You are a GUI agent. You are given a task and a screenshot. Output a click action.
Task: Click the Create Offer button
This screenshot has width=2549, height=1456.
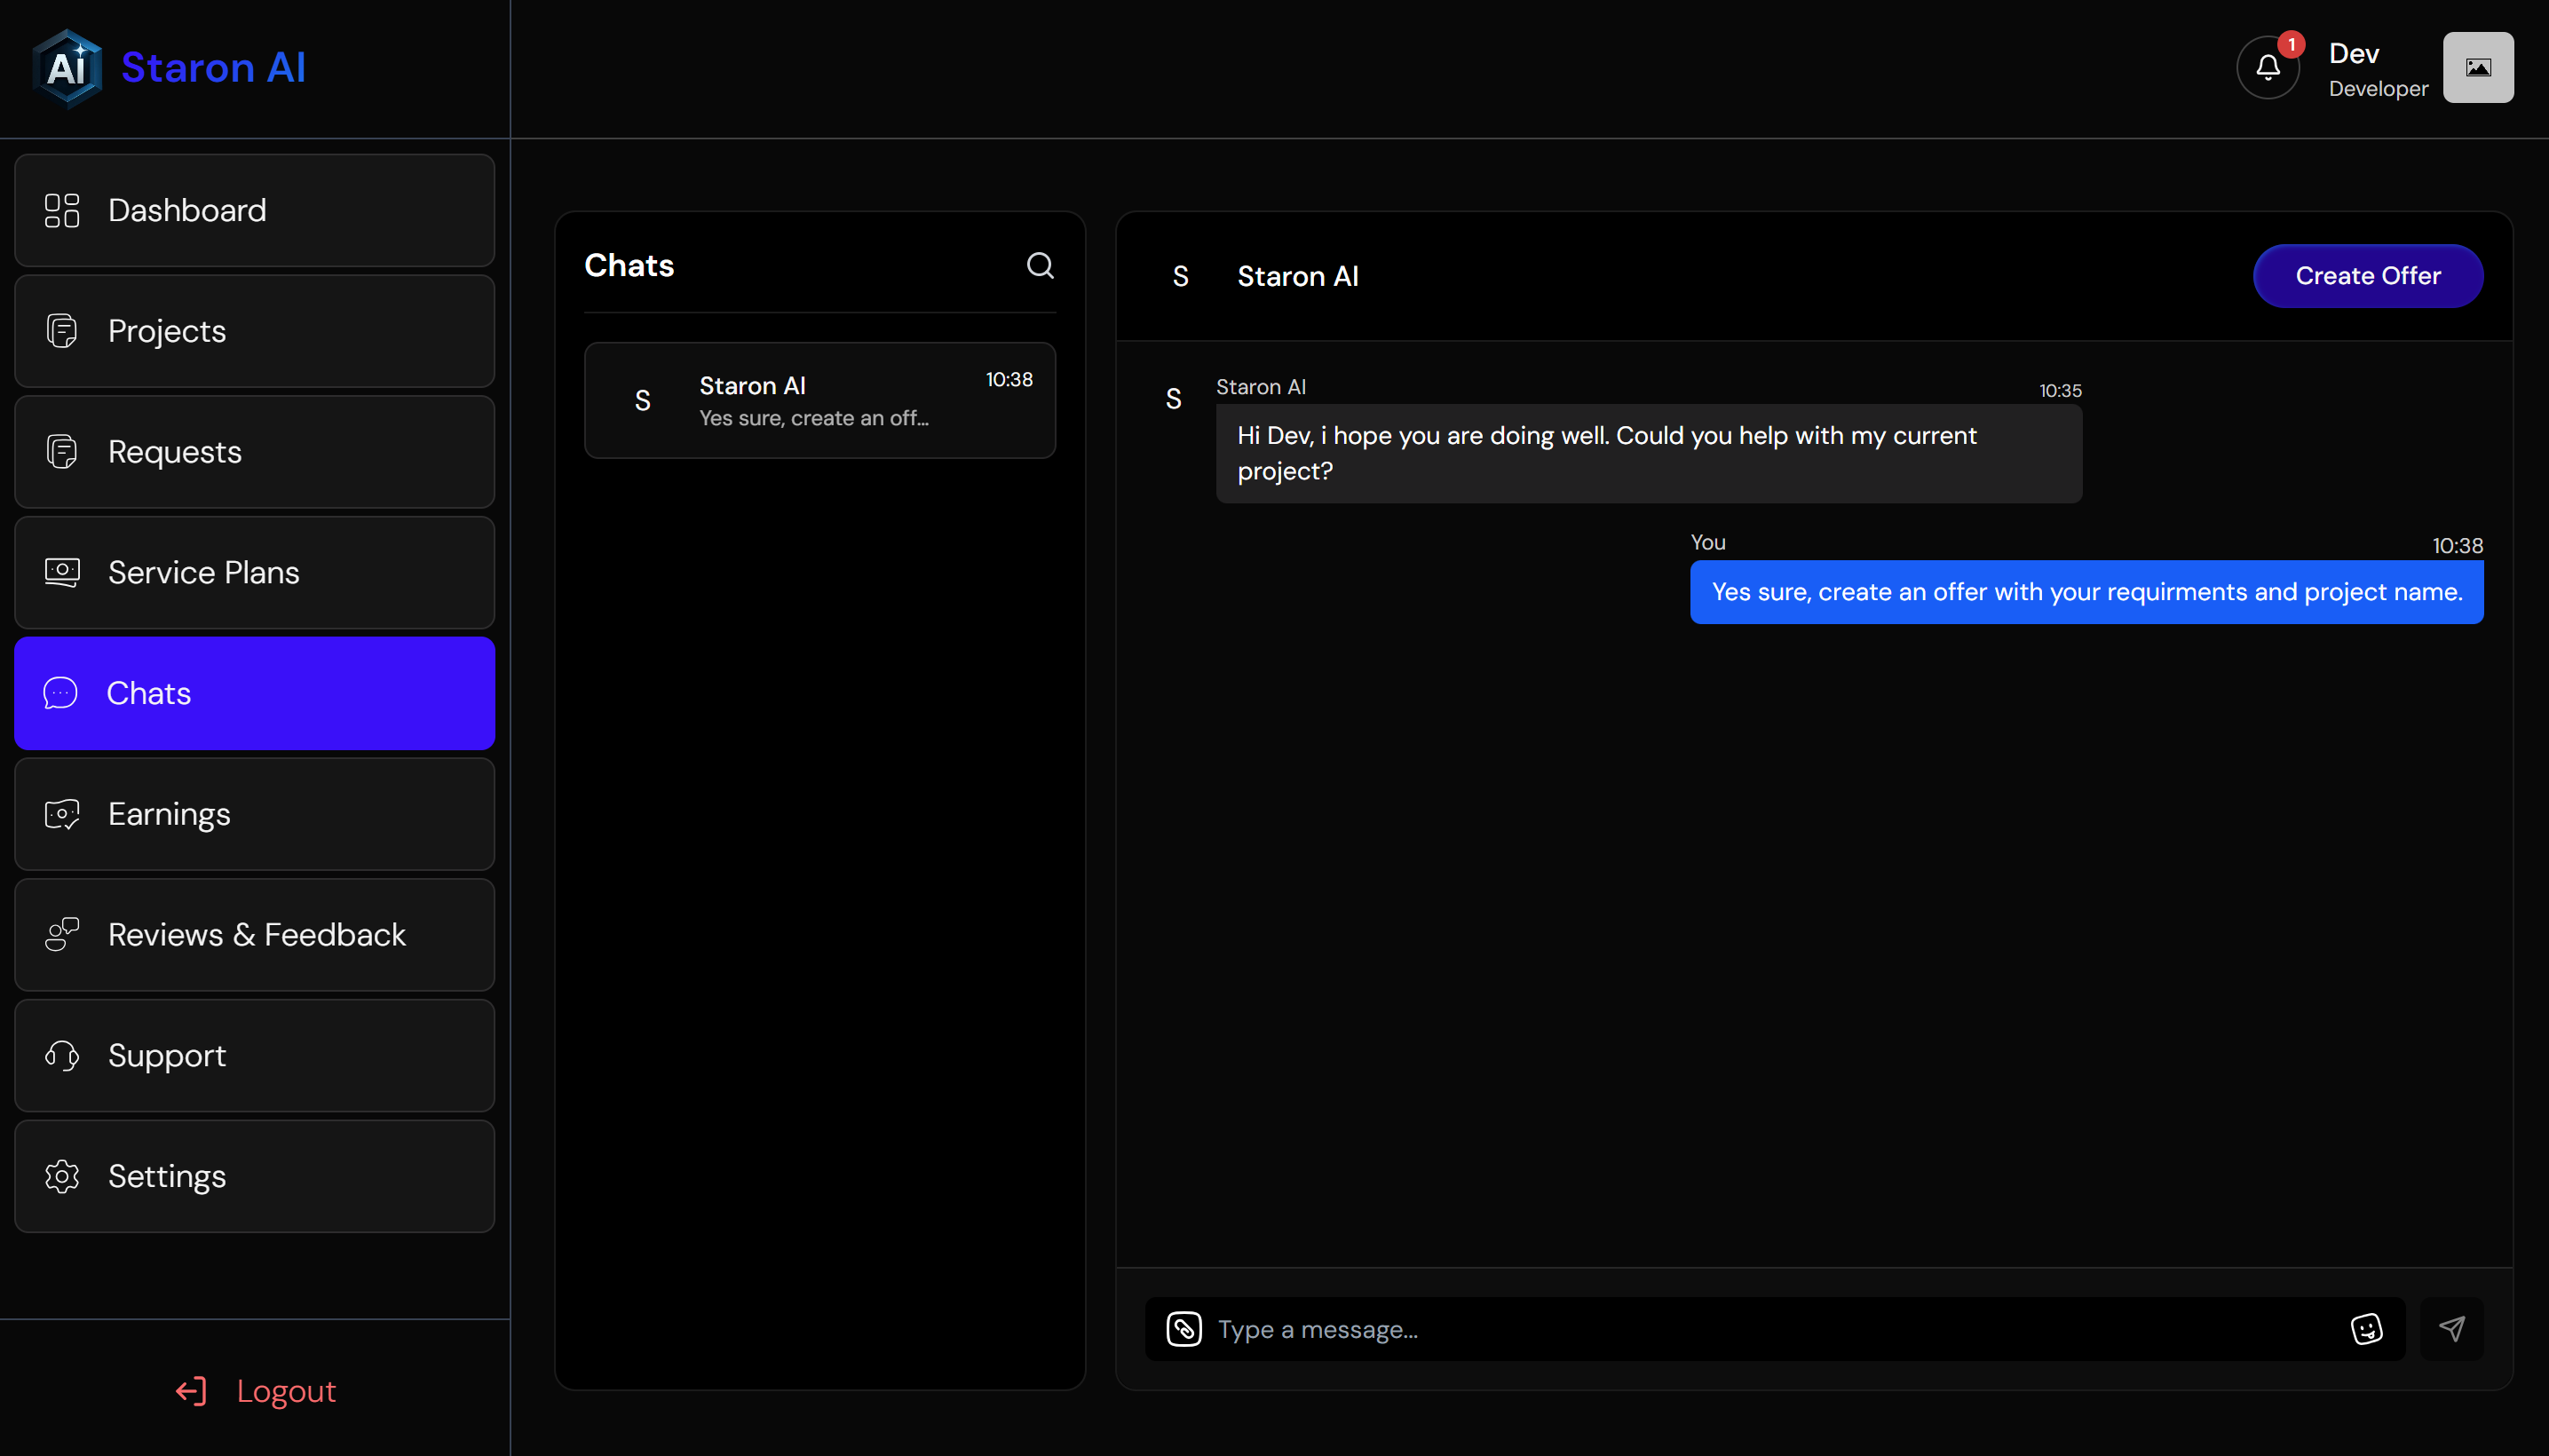tap(2366, 275)
